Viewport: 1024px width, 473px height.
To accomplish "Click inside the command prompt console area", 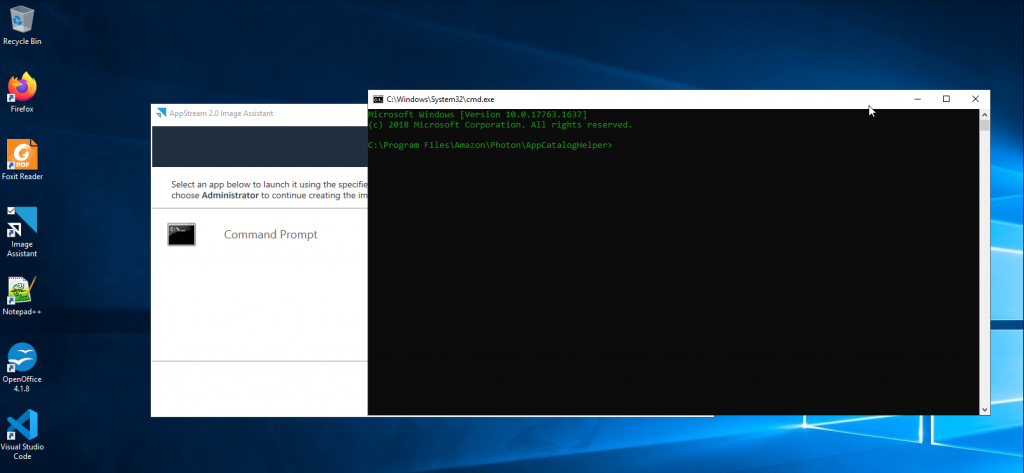I will pos(673,262).
